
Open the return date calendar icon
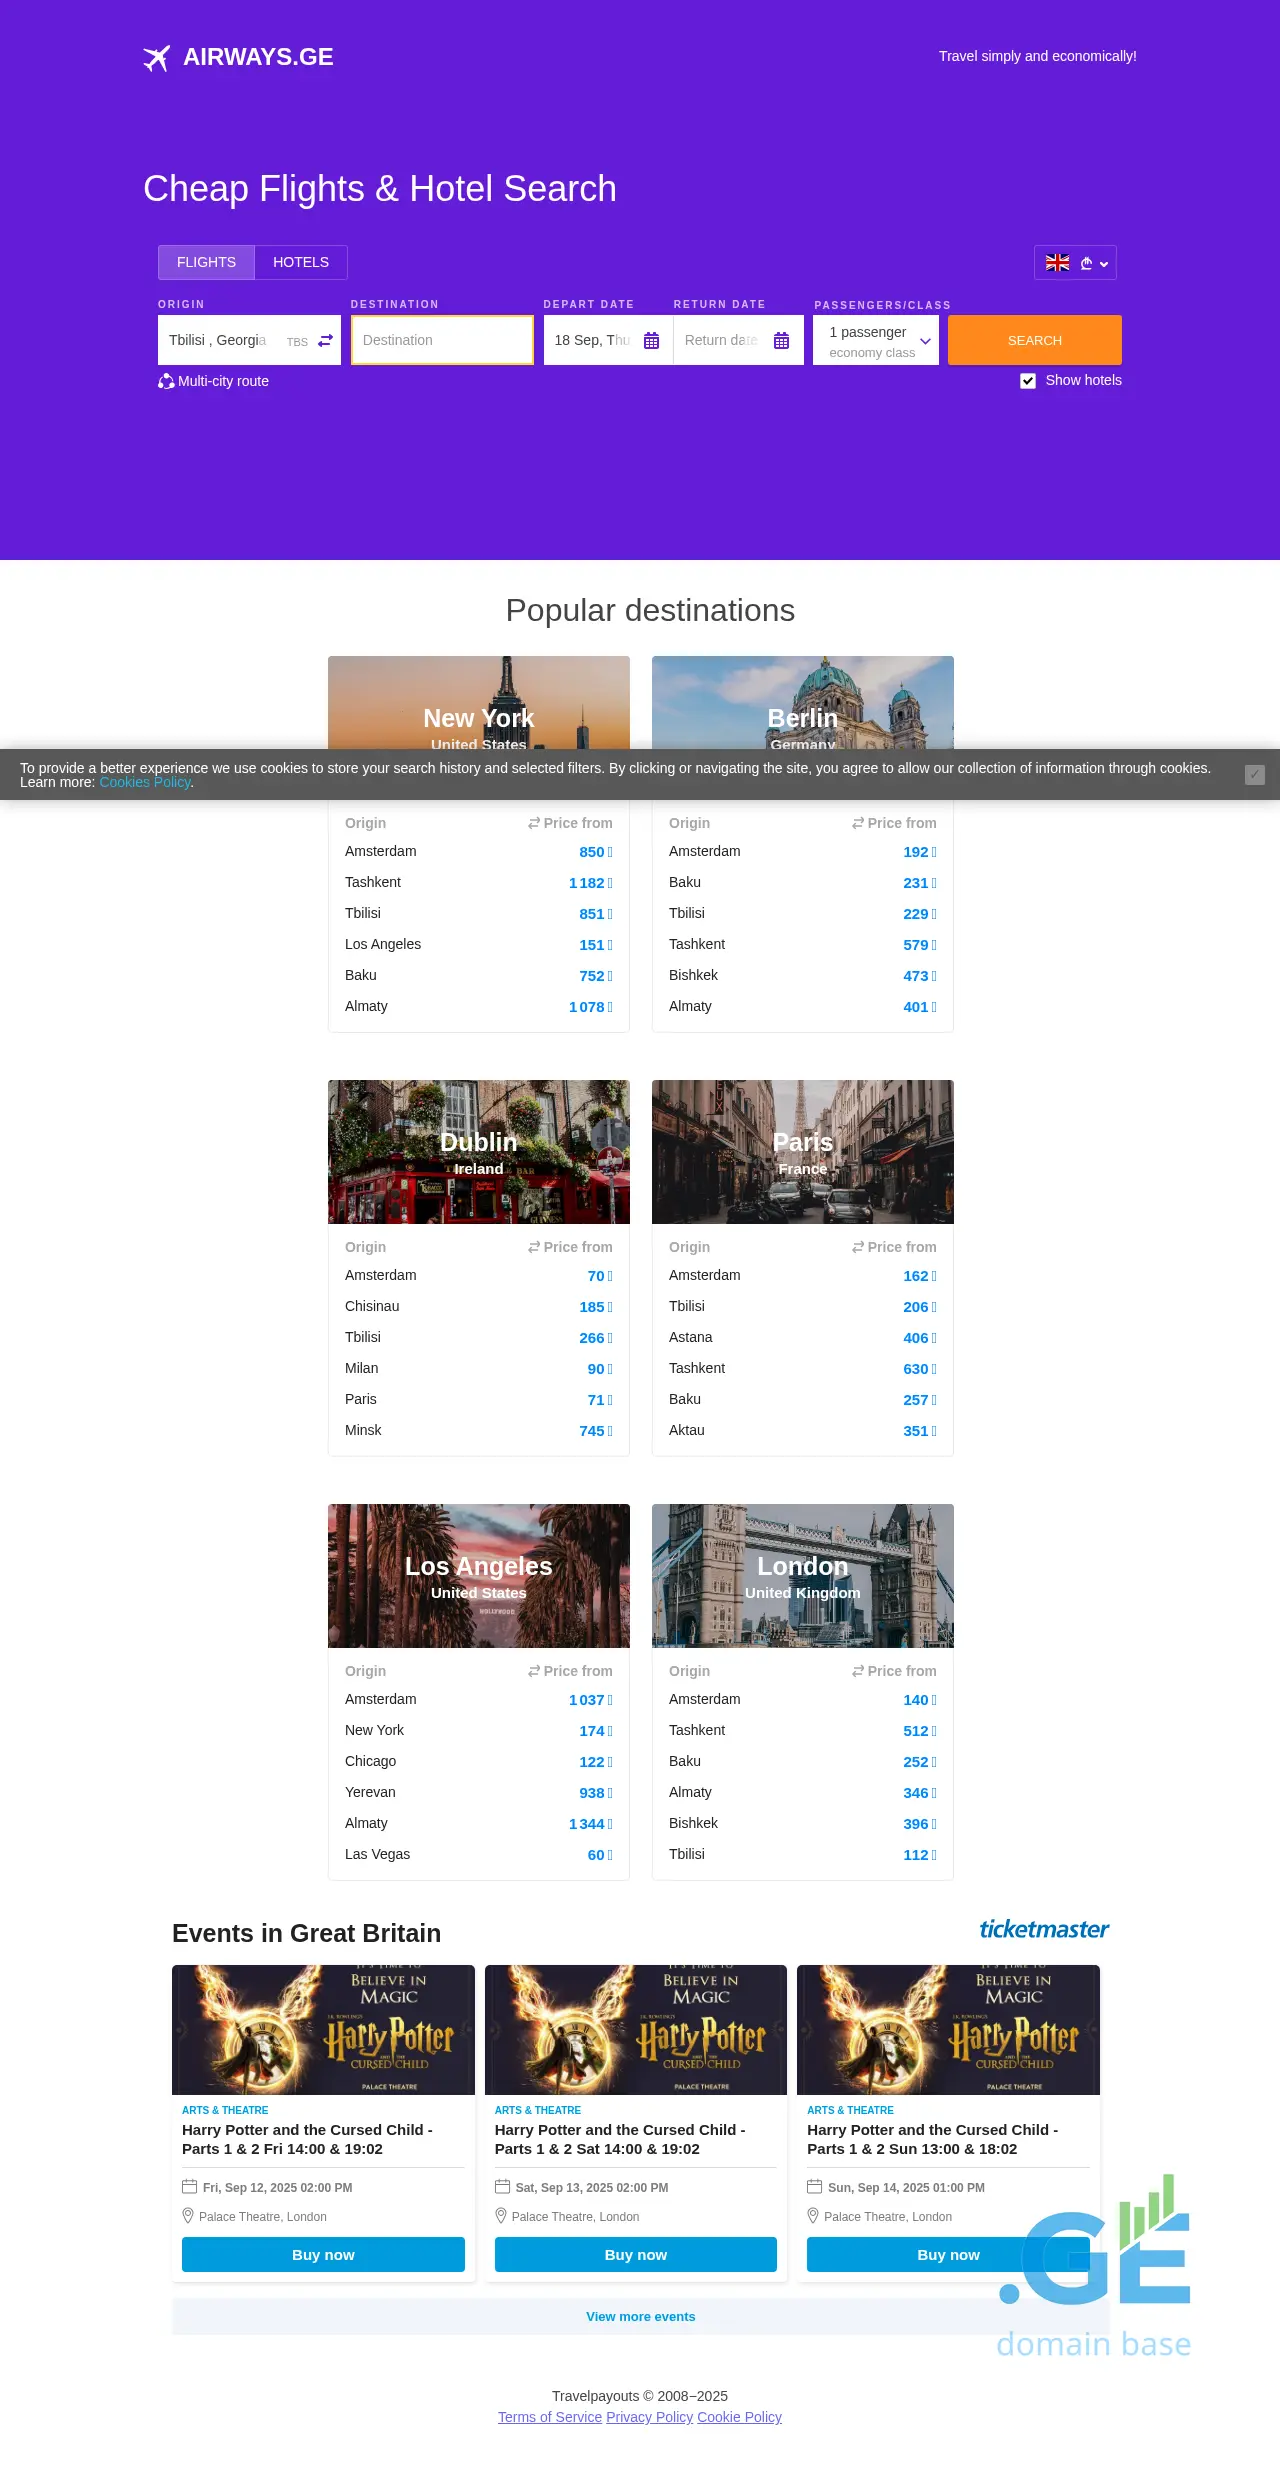tap(781, 341)
